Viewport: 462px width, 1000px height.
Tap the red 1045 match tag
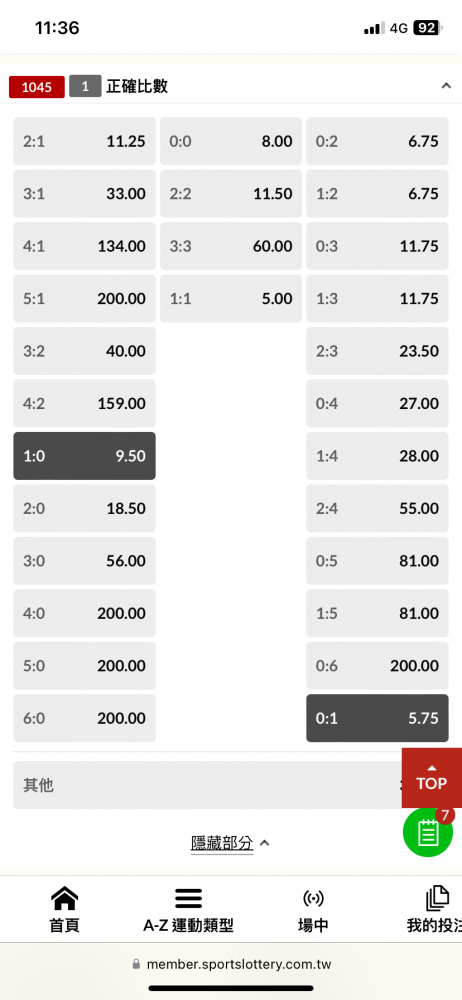pos(37,87)
